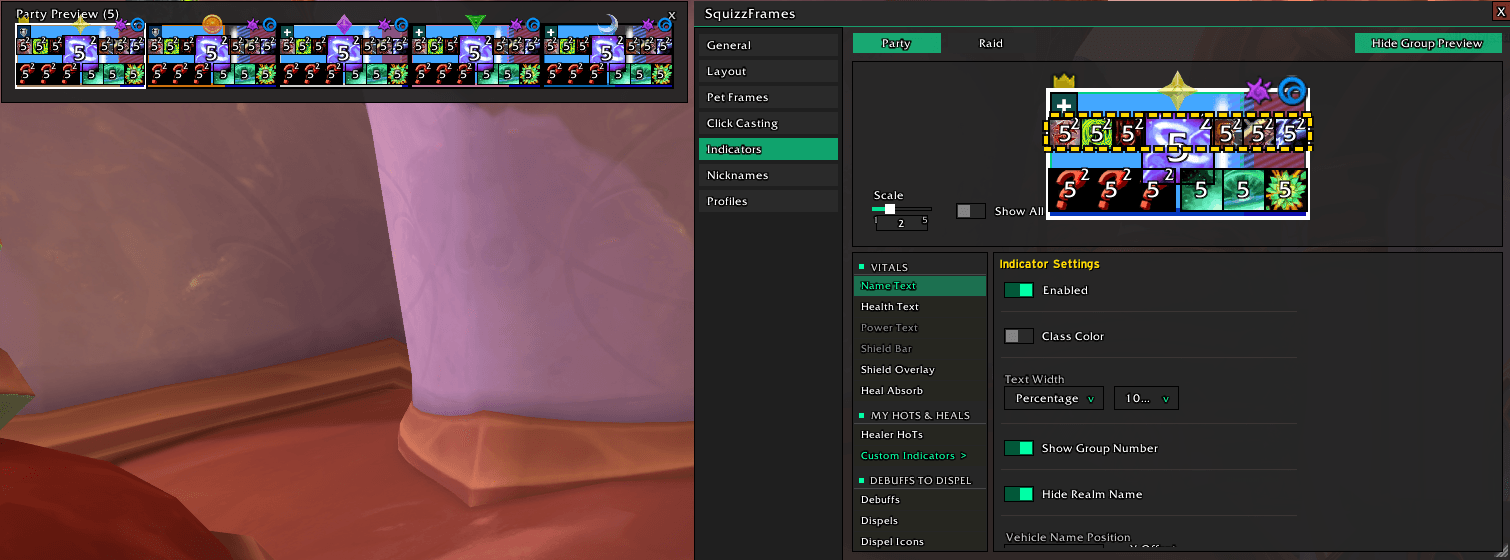Select Dispel Icons in the list

click(x=921, y=542)
